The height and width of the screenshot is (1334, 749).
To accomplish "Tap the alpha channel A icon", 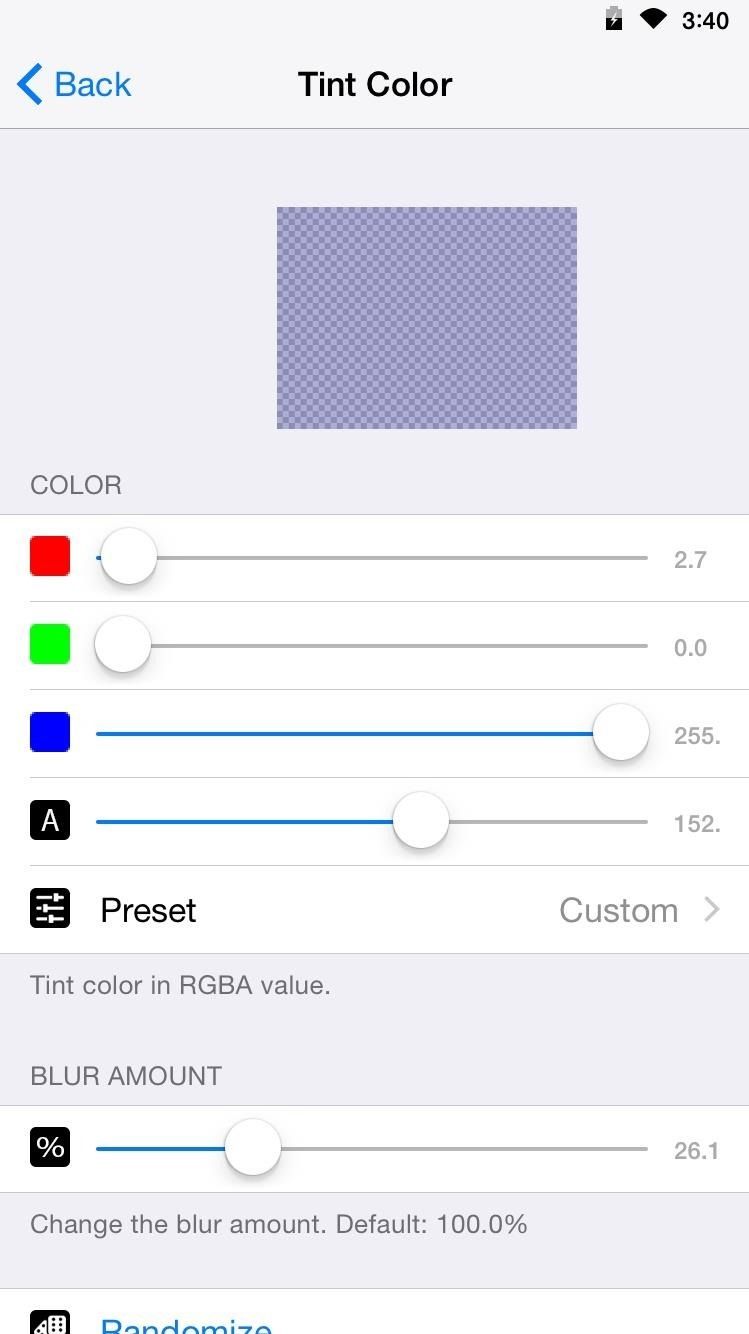I will [50, 821].
